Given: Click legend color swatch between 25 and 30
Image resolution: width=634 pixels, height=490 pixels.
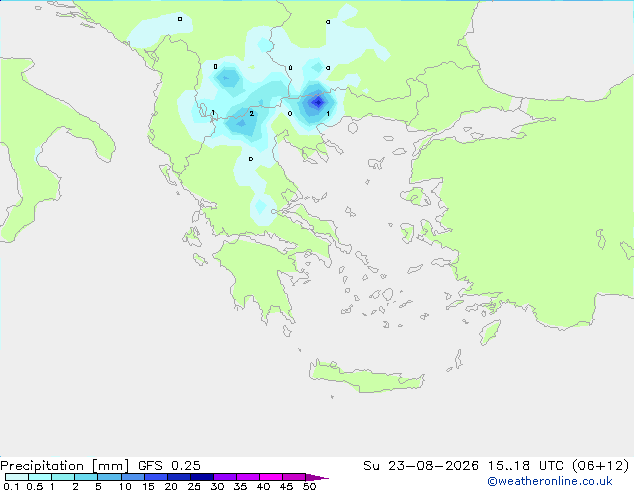Looking at the screenshot, I should click(x=202, y=477).
